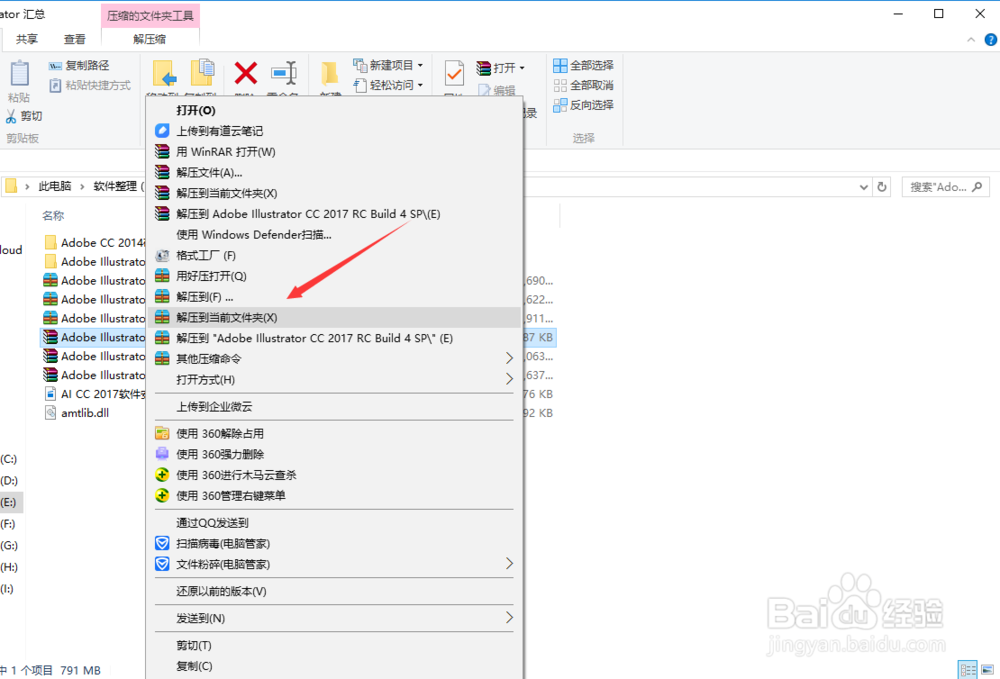Screen dimensions: 1000x679
Task: Choose WinRAR extract to Adobe Illustrator folder
Action: 334,214
